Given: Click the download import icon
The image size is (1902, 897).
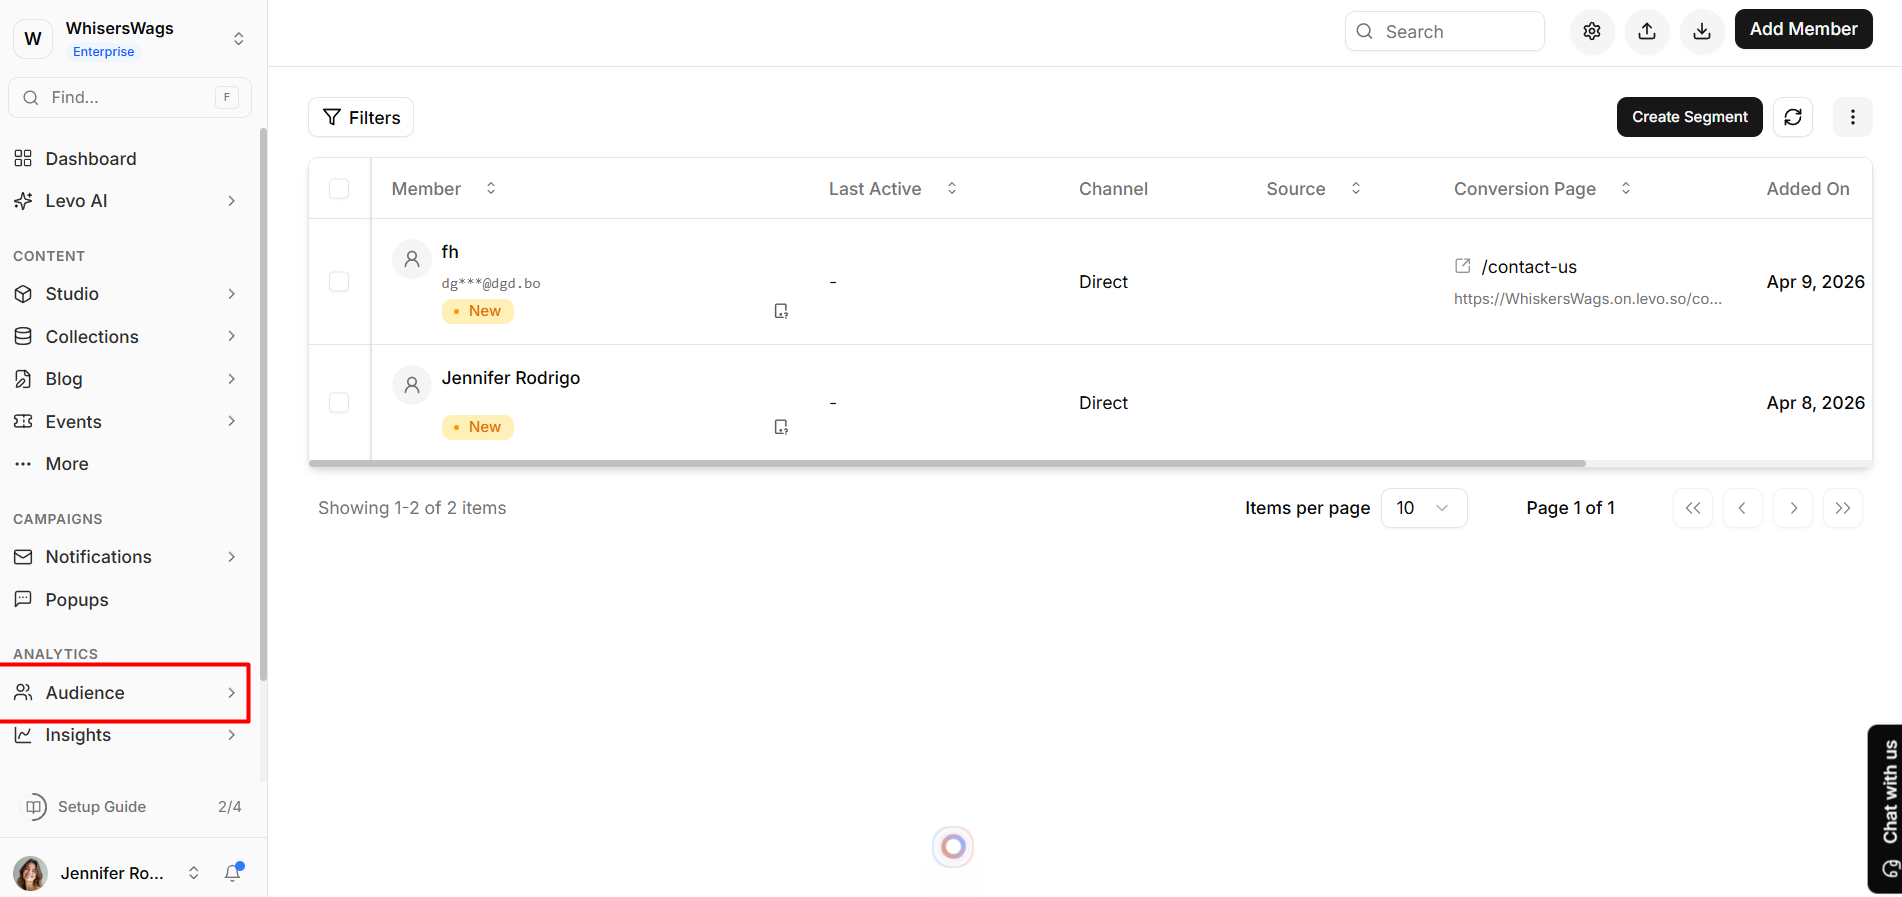Looking at the screenshot, I should point(1701,32).
